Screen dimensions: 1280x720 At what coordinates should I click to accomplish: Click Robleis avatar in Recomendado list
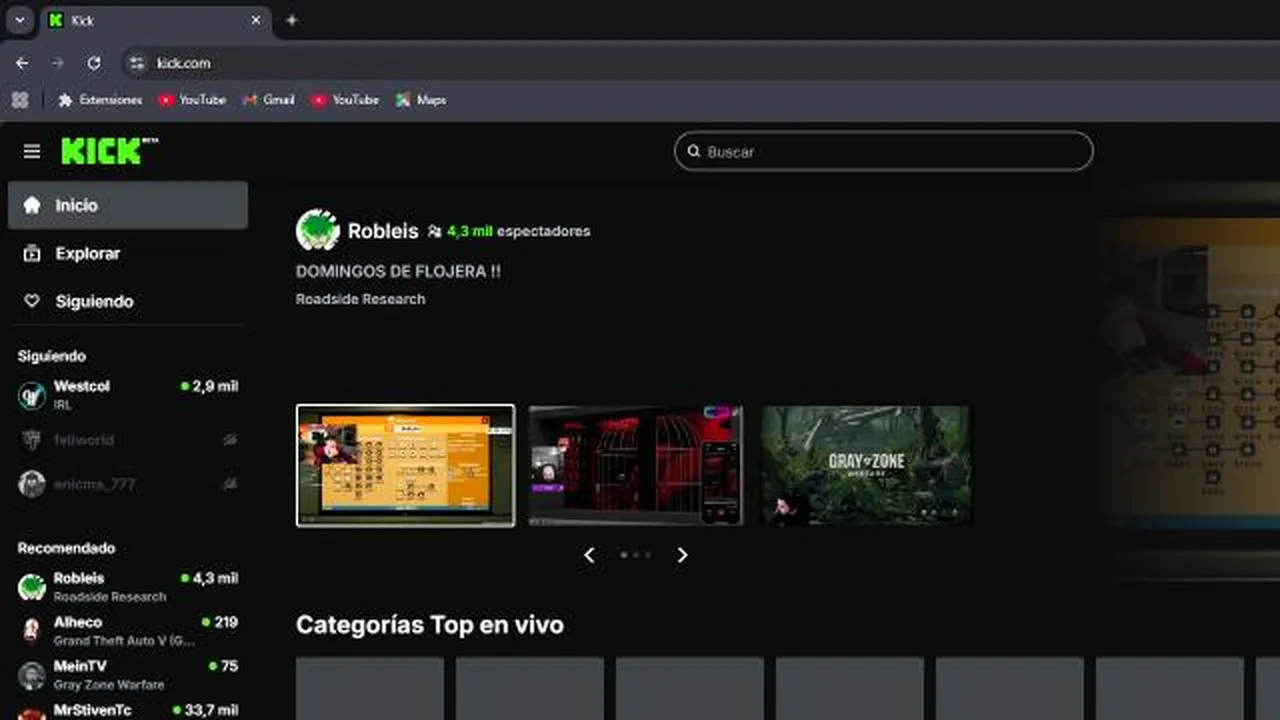tap(32, 587)
